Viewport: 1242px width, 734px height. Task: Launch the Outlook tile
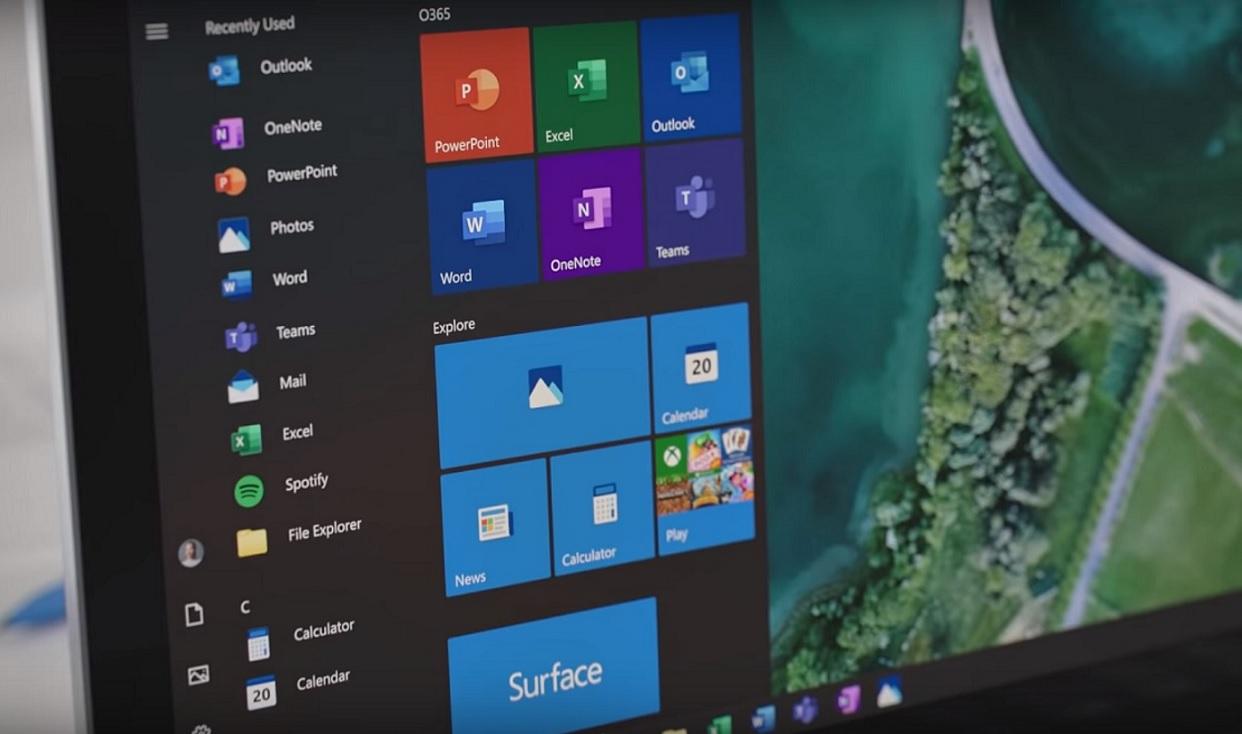click(691, 76)
